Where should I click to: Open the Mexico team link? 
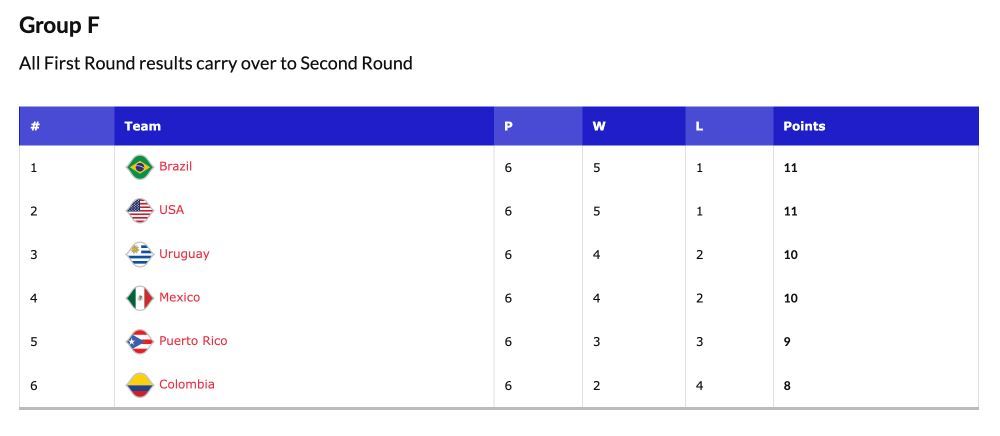[179, 297]
